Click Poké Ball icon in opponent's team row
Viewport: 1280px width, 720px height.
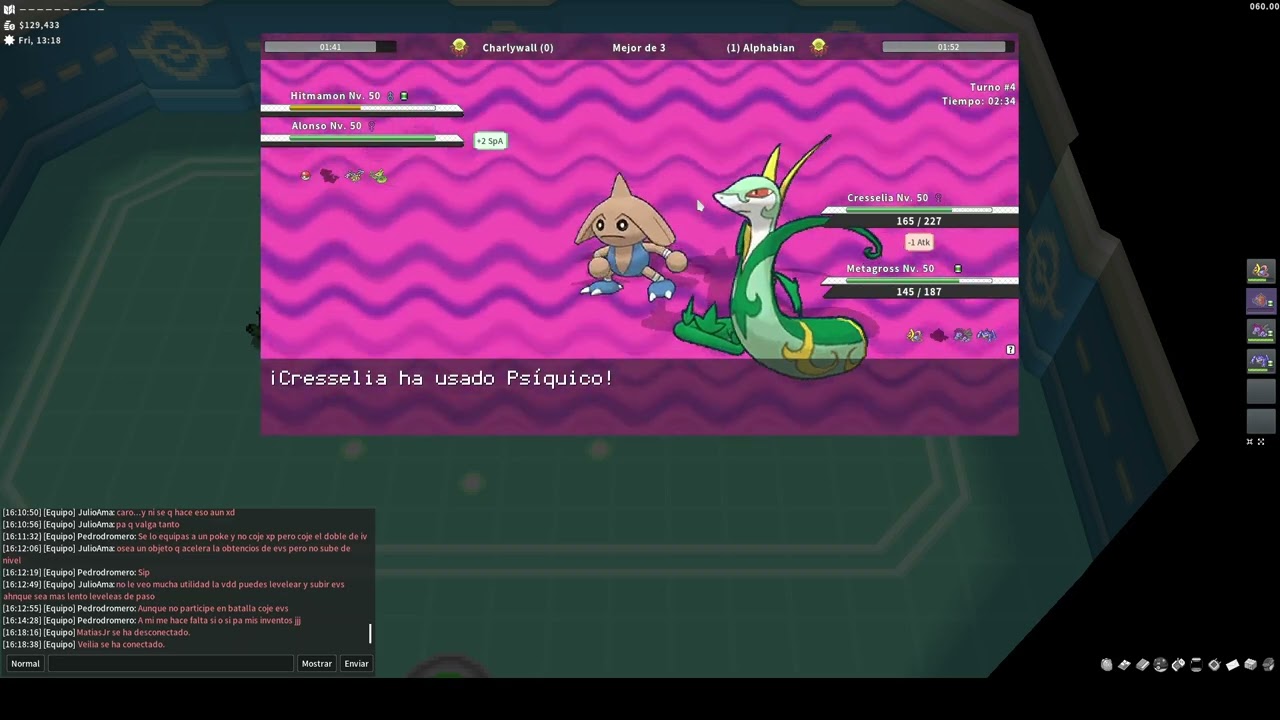click(x=306, y=176)
